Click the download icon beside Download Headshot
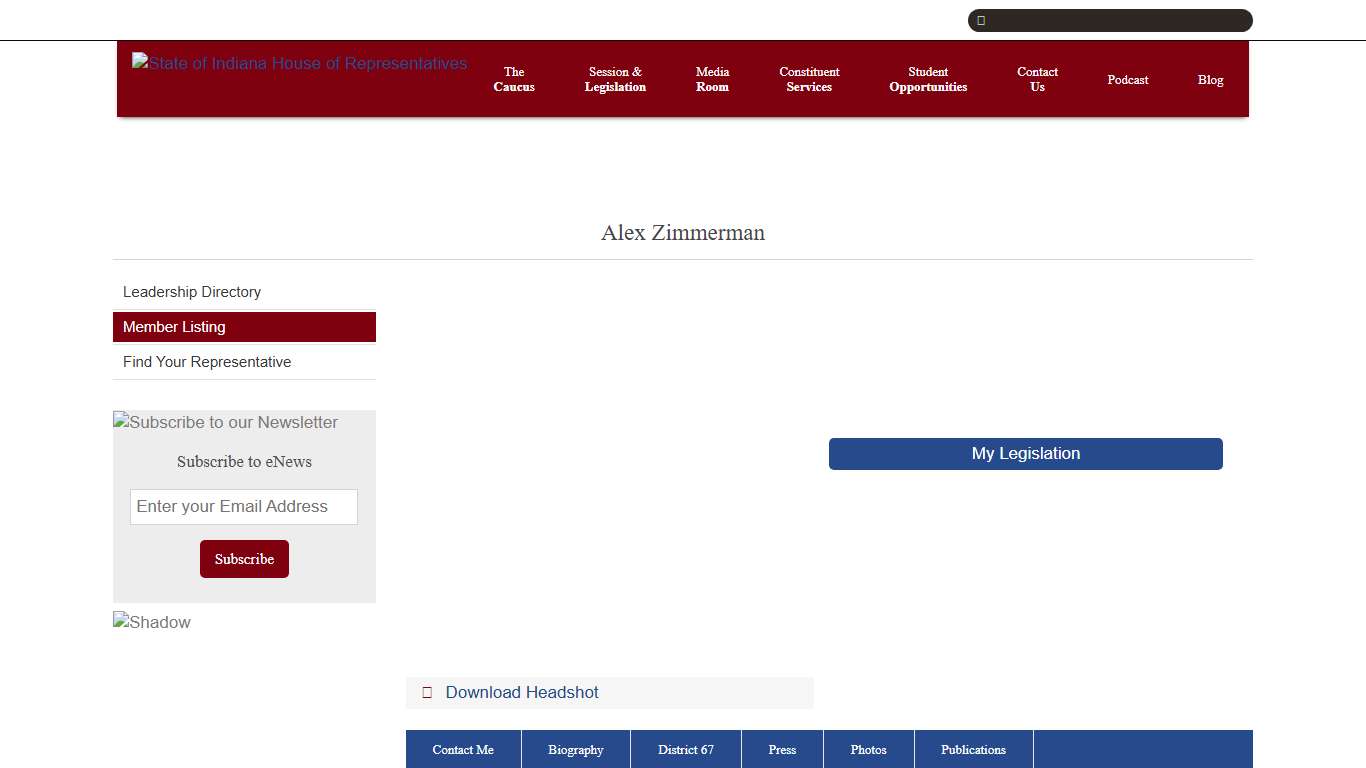The height and width of the screenshot is (768, 1366). [427, 693]
